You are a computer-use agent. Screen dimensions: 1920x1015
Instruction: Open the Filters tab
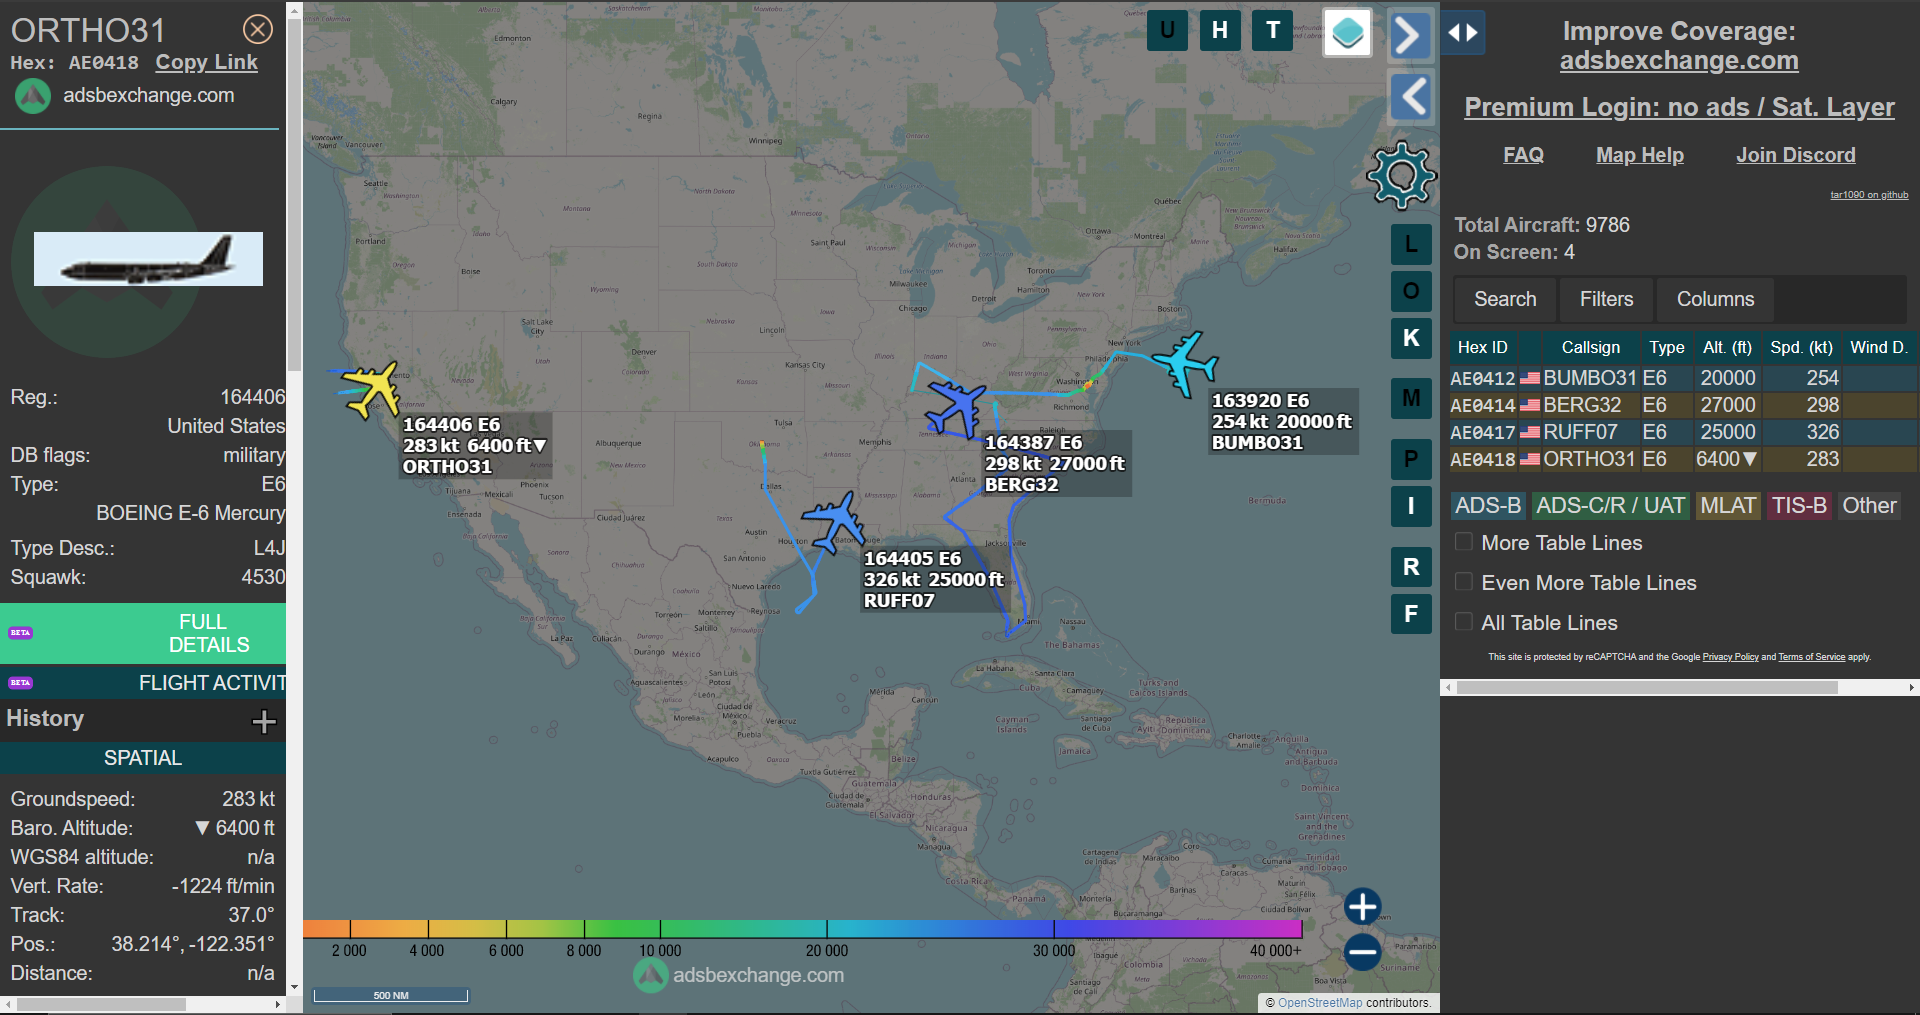coord(1606,299)
